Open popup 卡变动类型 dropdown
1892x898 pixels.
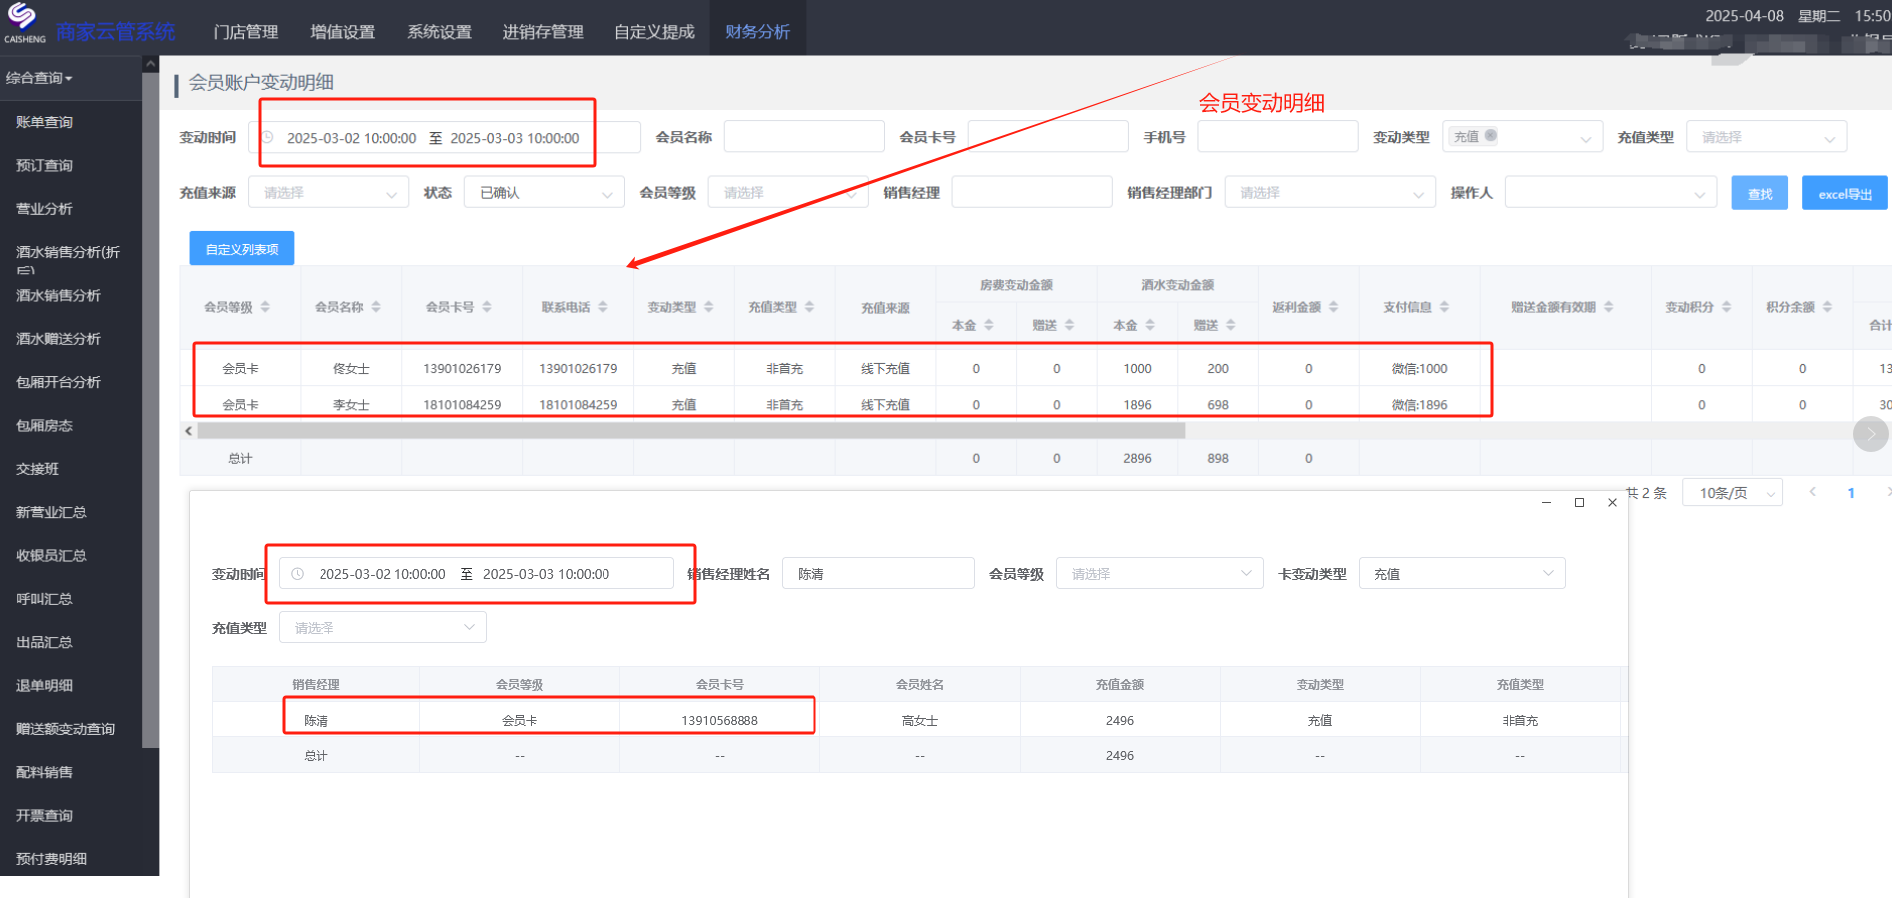pyautogui.click(x=1462, y=573)
